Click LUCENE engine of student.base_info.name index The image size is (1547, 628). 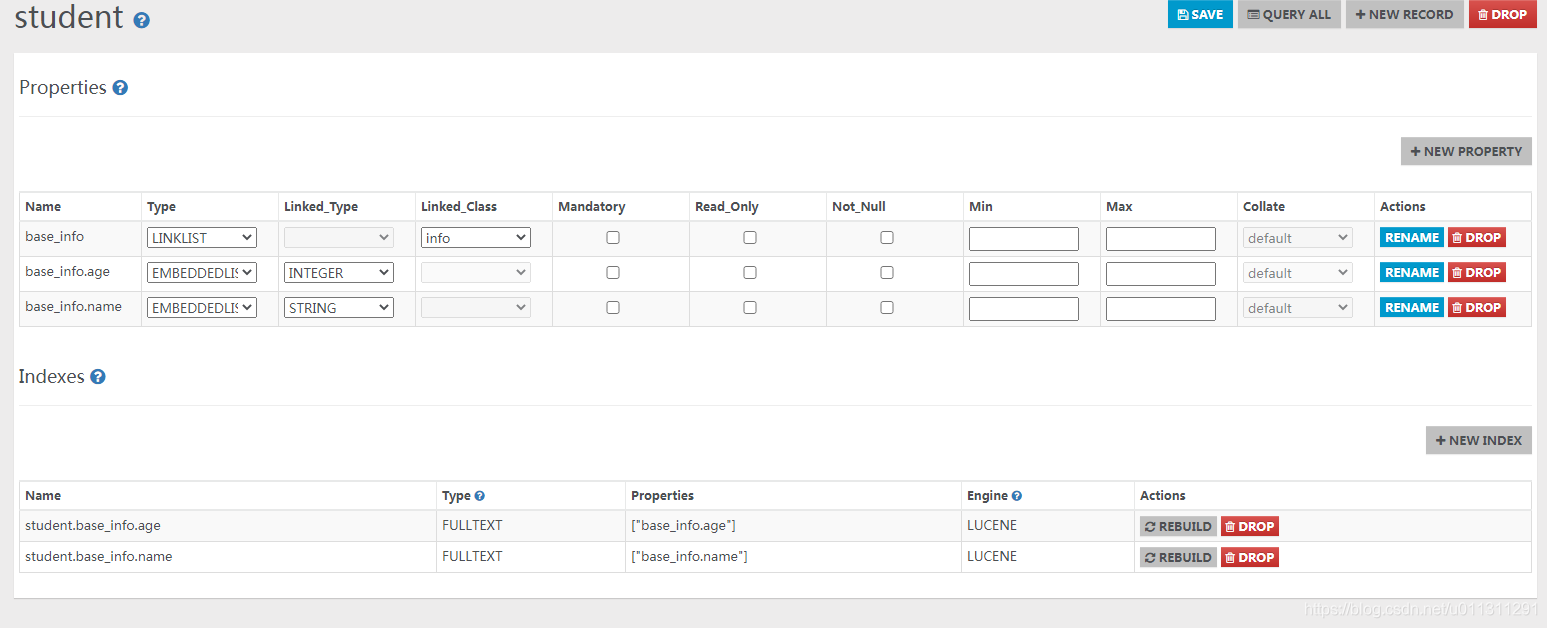992,556
